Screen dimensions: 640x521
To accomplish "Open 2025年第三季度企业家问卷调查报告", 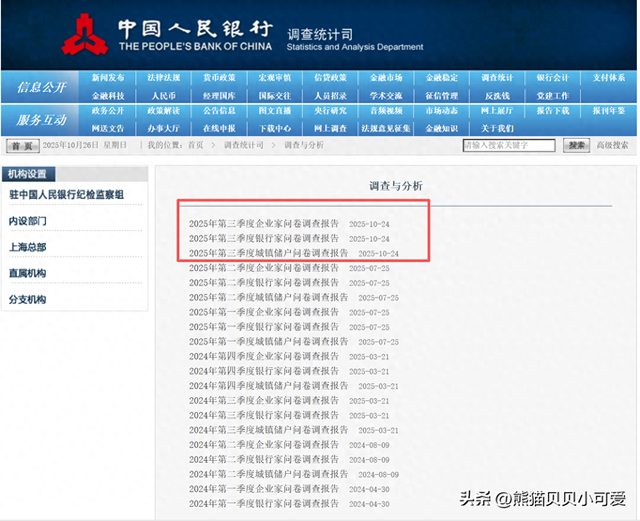I will (264, 224).
